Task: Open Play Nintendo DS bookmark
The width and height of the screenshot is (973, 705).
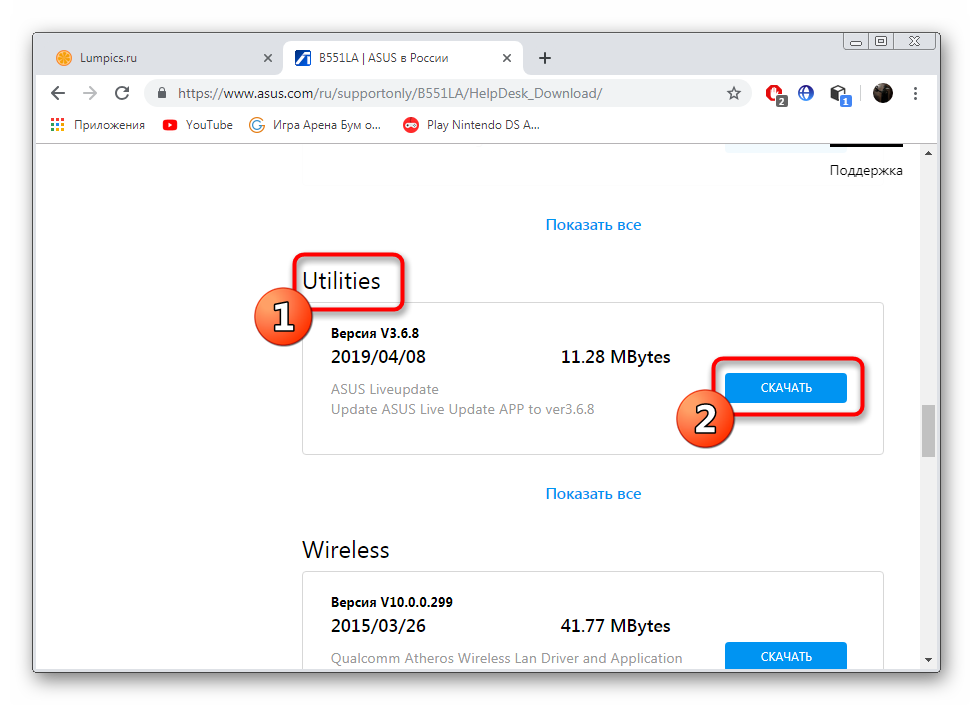Action: click(x=472, y=125)
